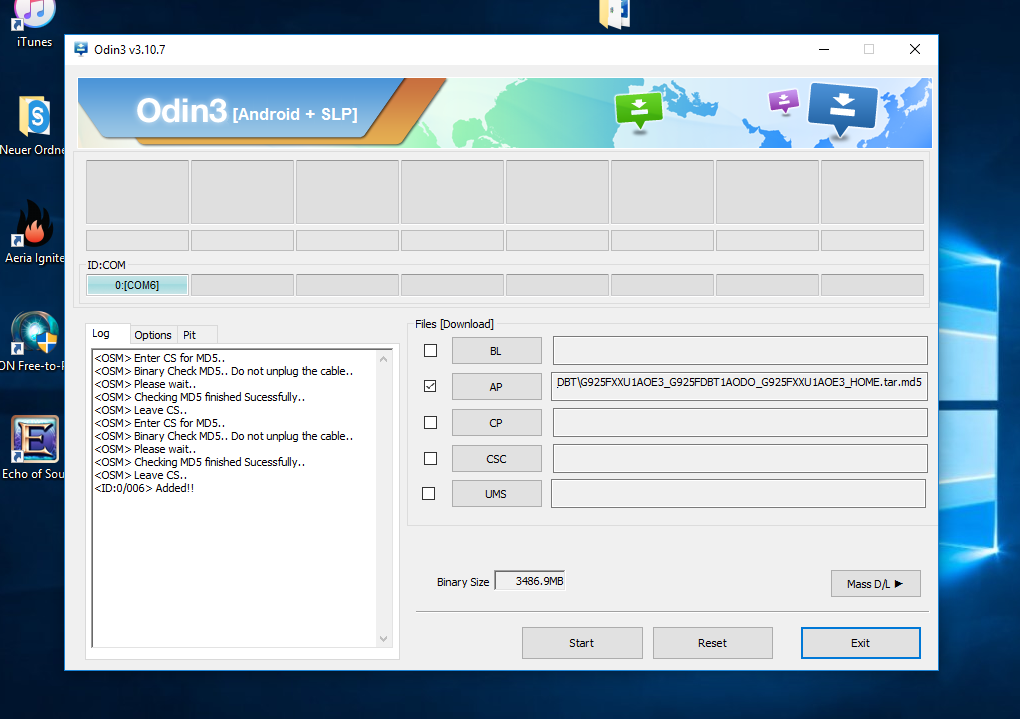Click the CSC file select button
This screenshot has width=1020, height=719.
[x=496, y=459]
